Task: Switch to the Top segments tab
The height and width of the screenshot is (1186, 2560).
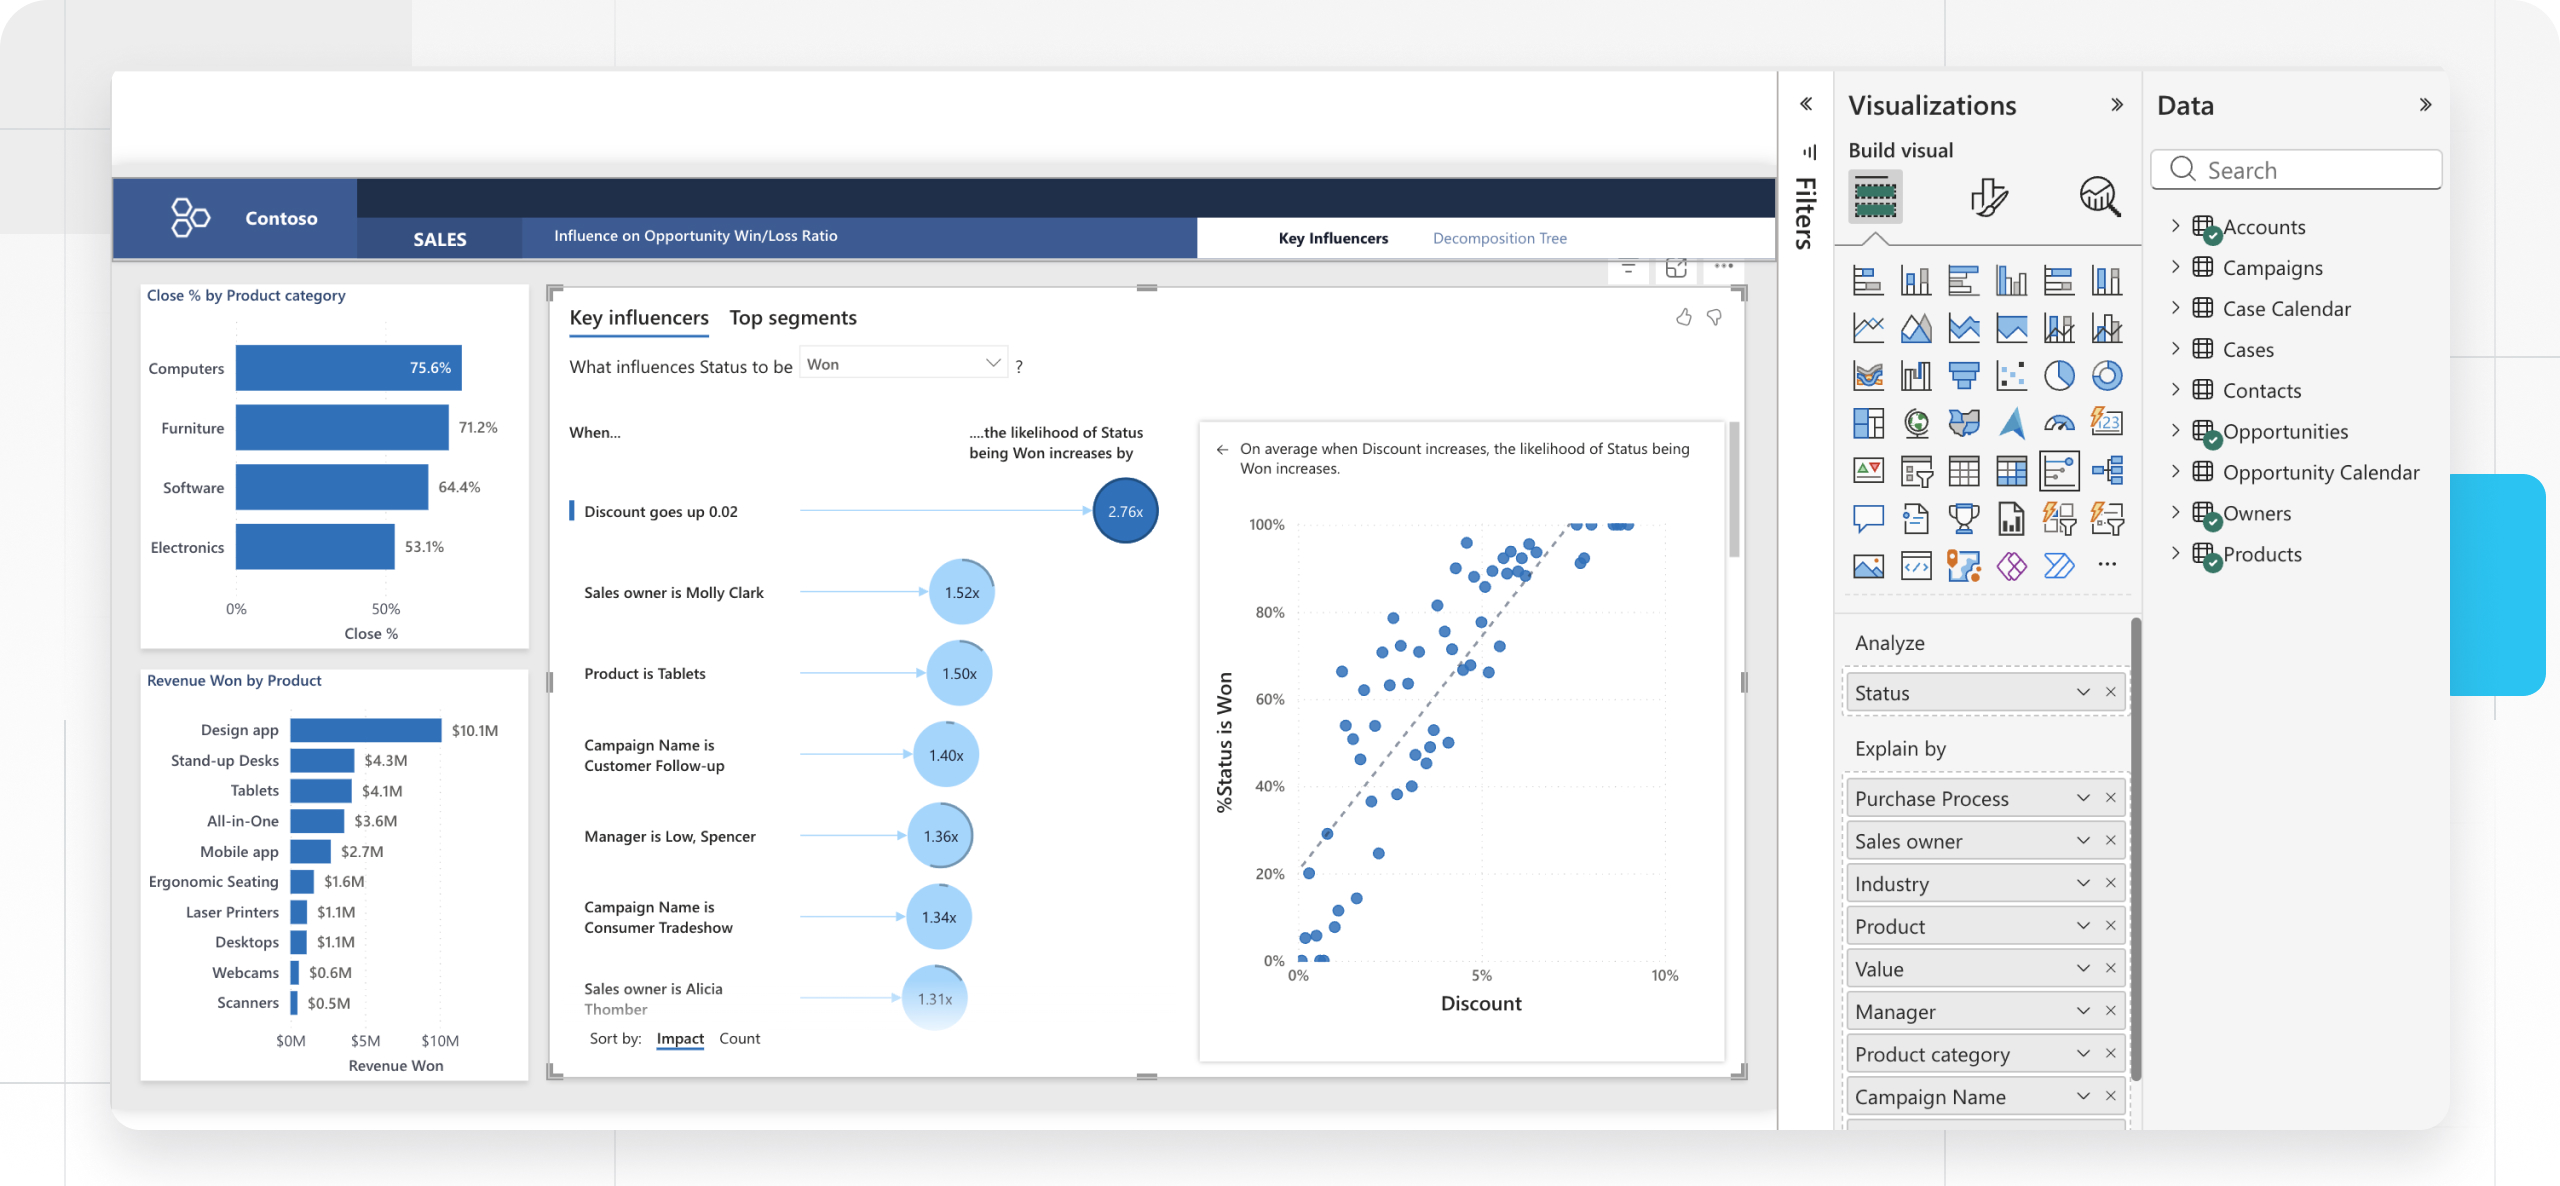Action: 792,317
